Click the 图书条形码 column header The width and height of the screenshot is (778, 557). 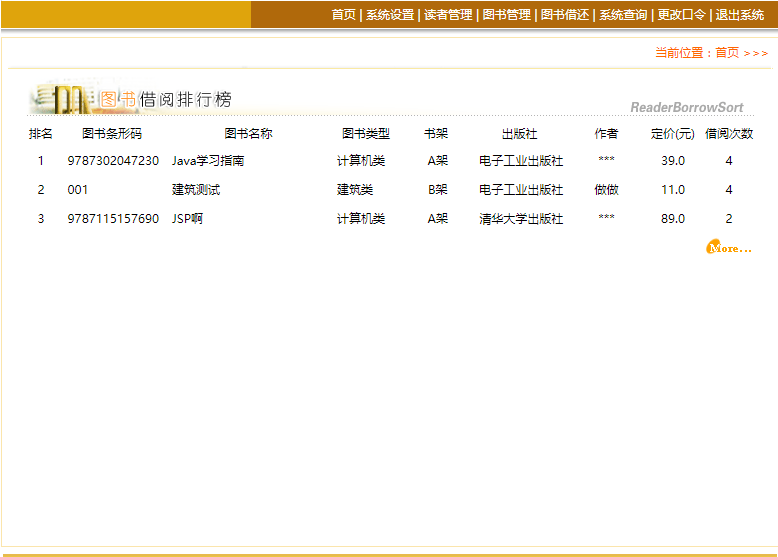(x=112, y=133)
